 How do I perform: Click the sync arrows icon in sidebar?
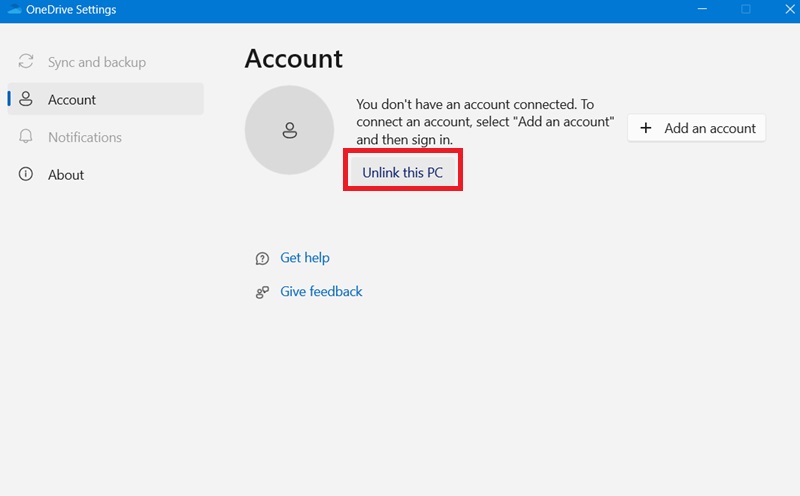[26, 61]
